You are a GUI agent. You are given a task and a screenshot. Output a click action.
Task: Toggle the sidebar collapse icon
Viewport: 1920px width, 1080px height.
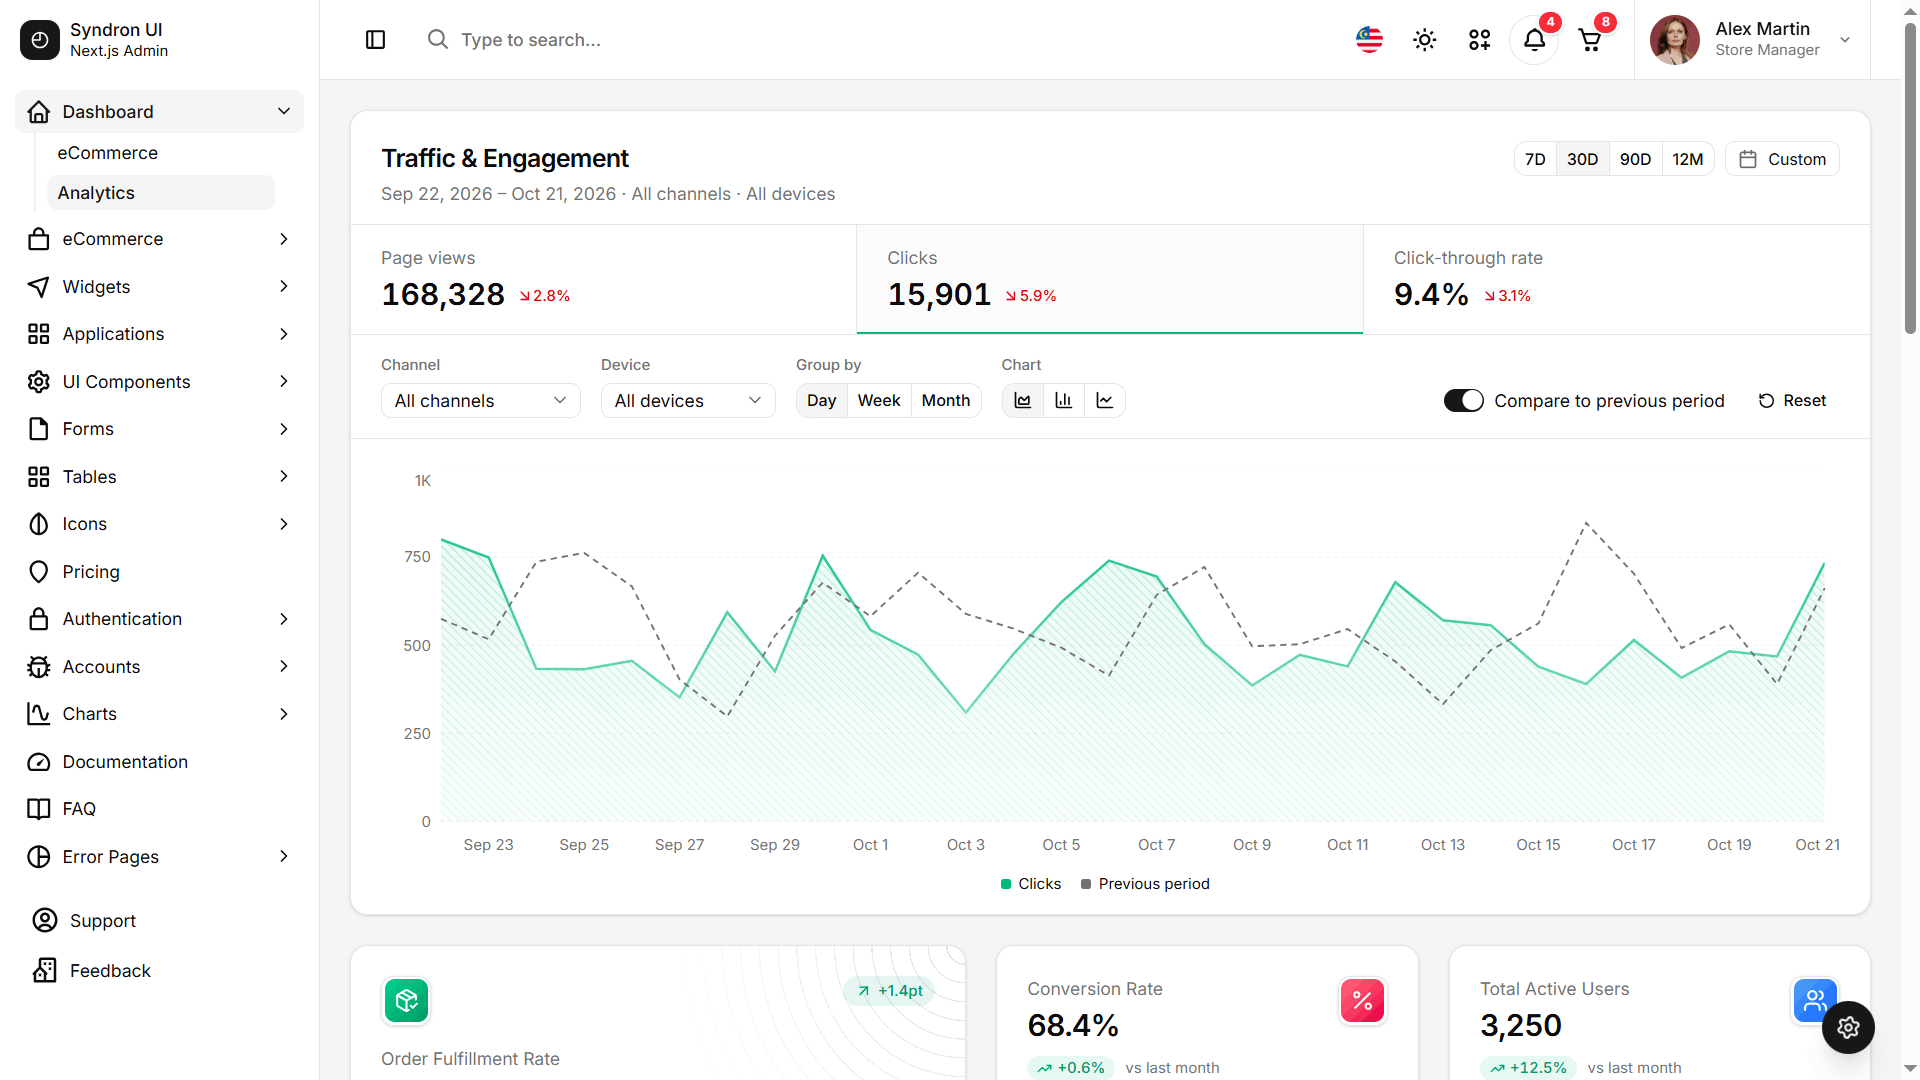(x=376, y=40)
